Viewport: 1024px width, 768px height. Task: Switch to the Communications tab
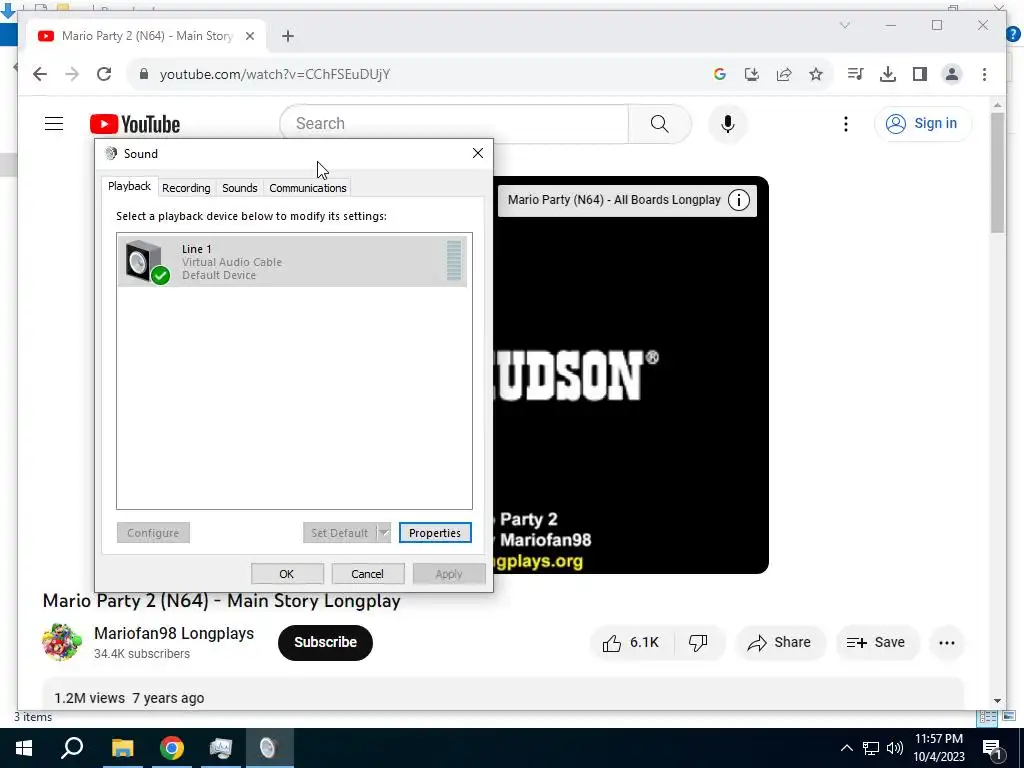tap(308, 188)
